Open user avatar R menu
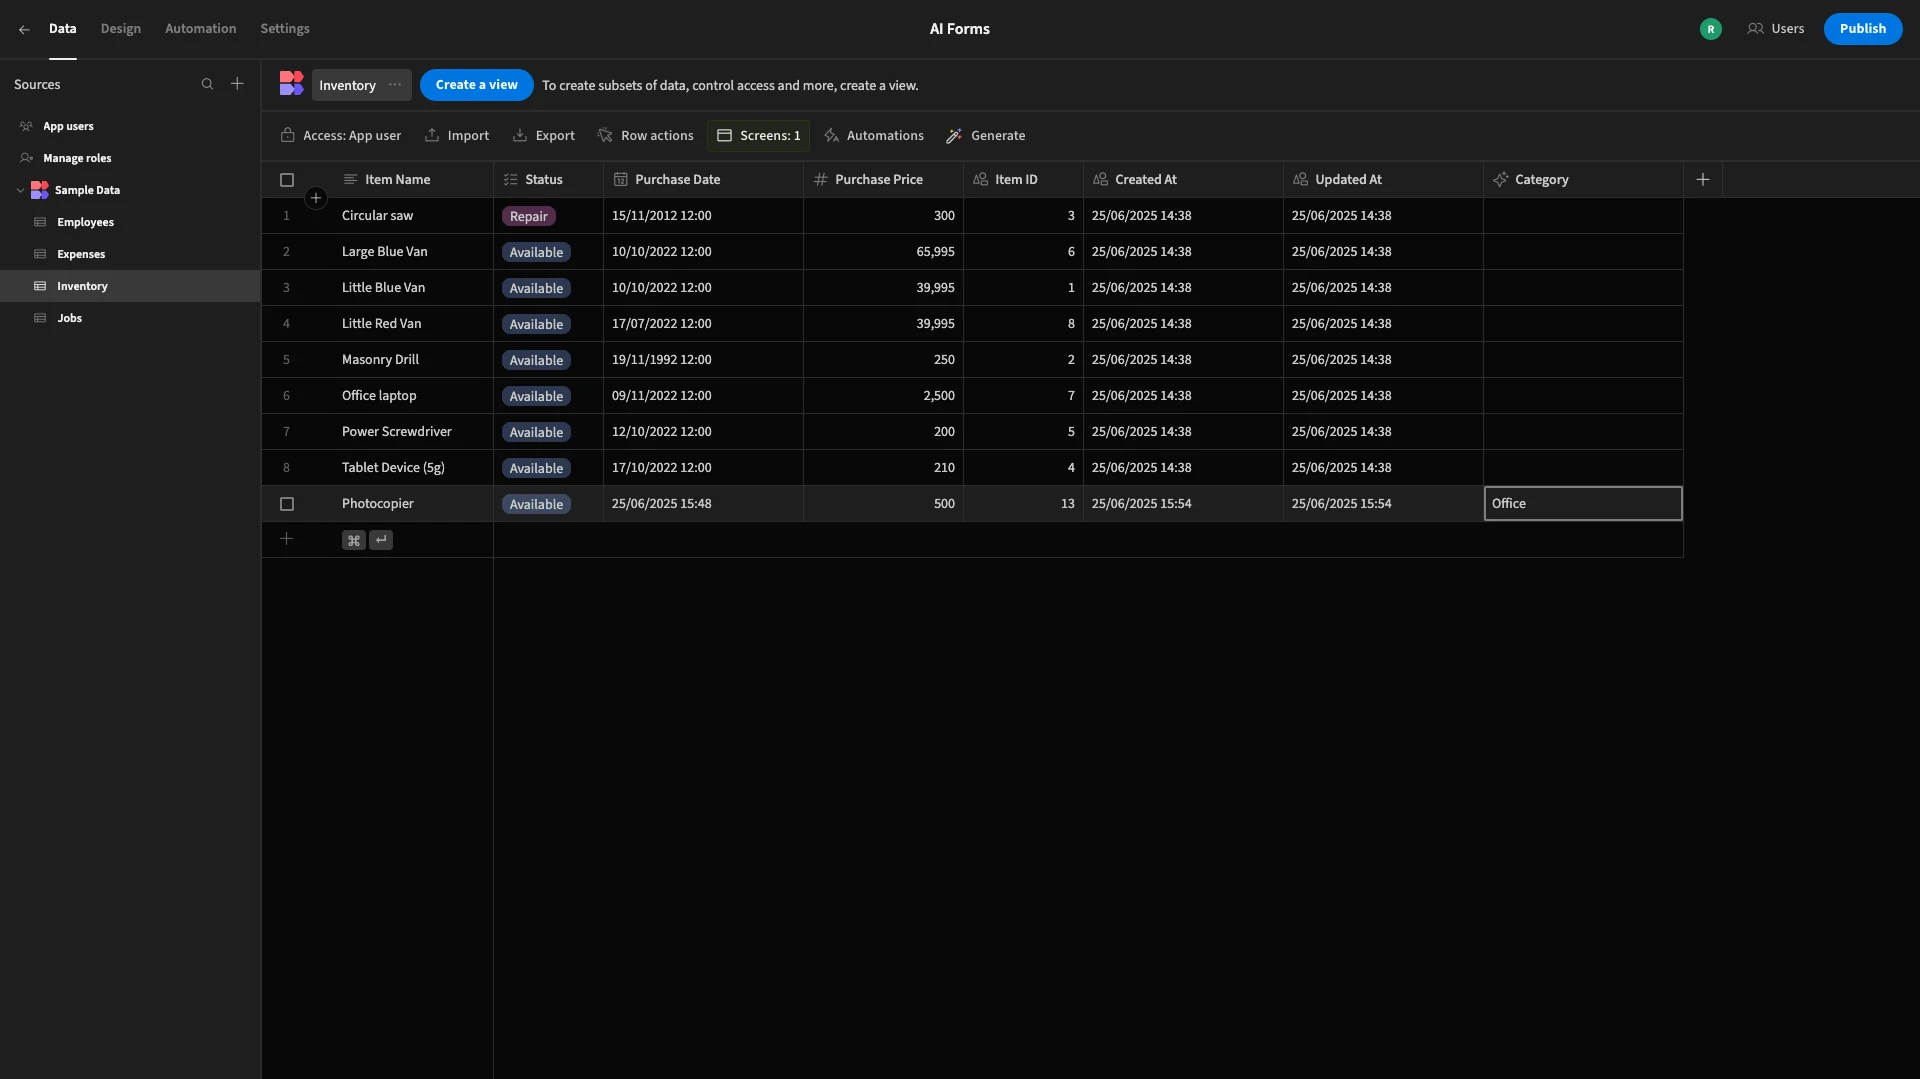Image resolution: width=1920 pixels, height=1079 pixels. point(1711,29)
